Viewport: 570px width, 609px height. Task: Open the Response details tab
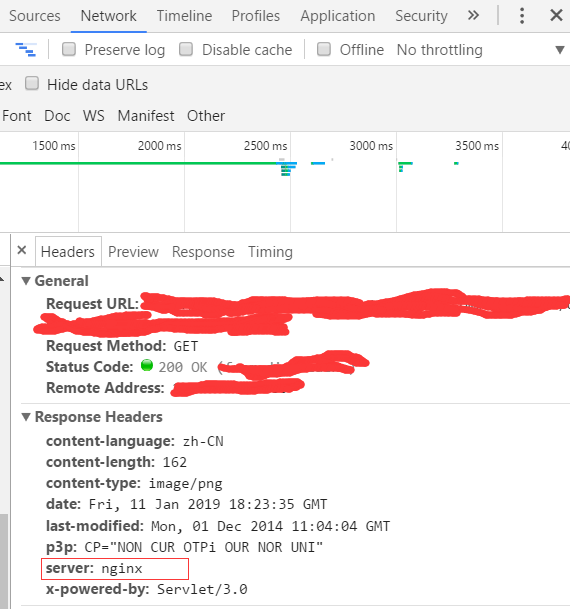203,252
